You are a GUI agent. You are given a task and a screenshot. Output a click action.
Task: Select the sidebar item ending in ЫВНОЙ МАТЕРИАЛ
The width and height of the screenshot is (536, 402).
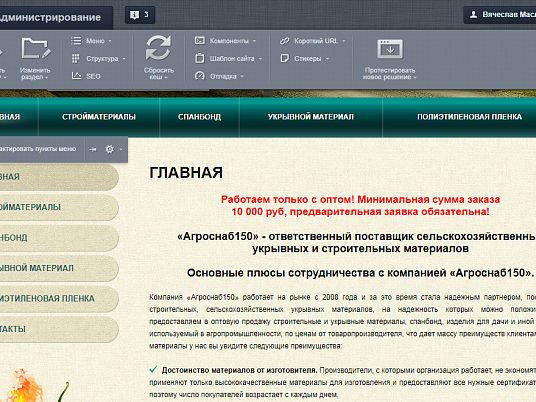pyautogui.click(x=59, y=268)
